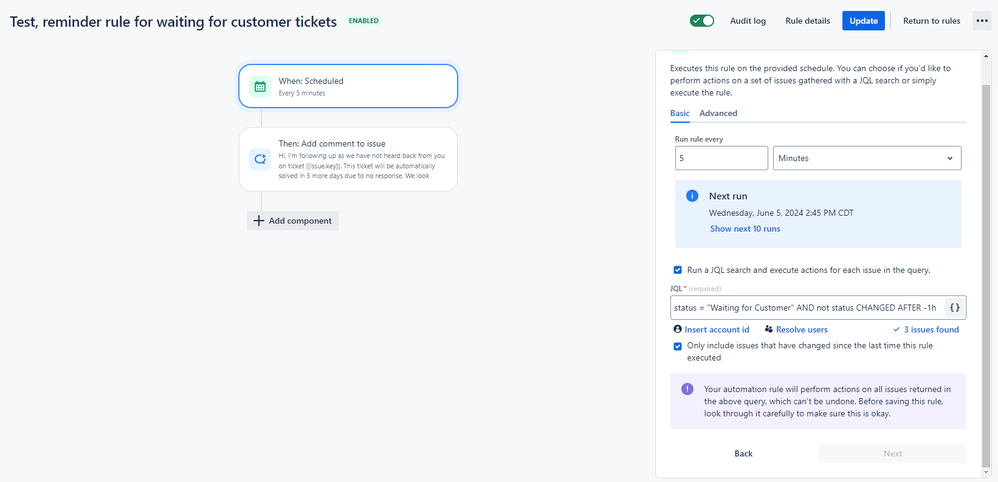Click the purple warning icon
This screenshot has height=482, width=998.
tap(687, 389)
